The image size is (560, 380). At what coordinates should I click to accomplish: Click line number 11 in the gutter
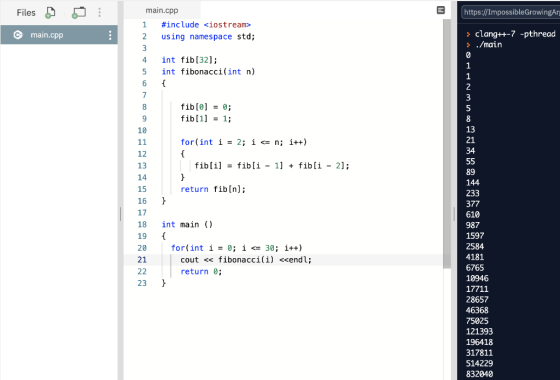[x=142, y=142]
